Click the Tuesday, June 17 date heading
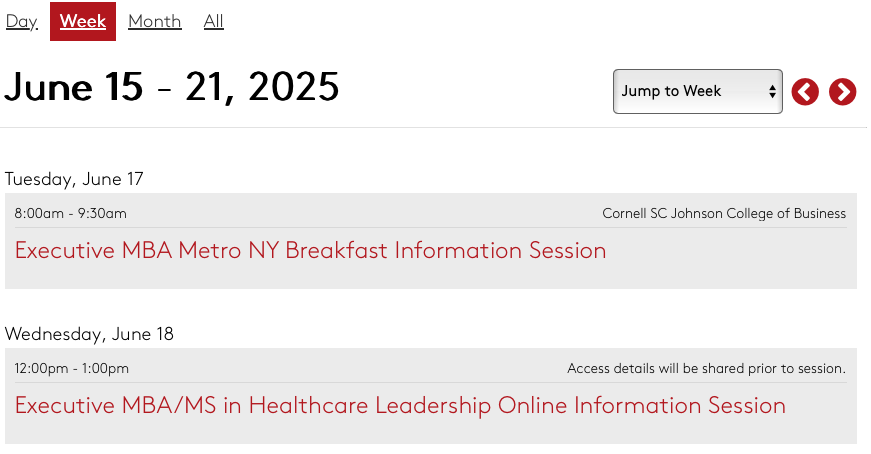Image resolution: width=871 pixels, height=454 pixels. click(74, 179)
